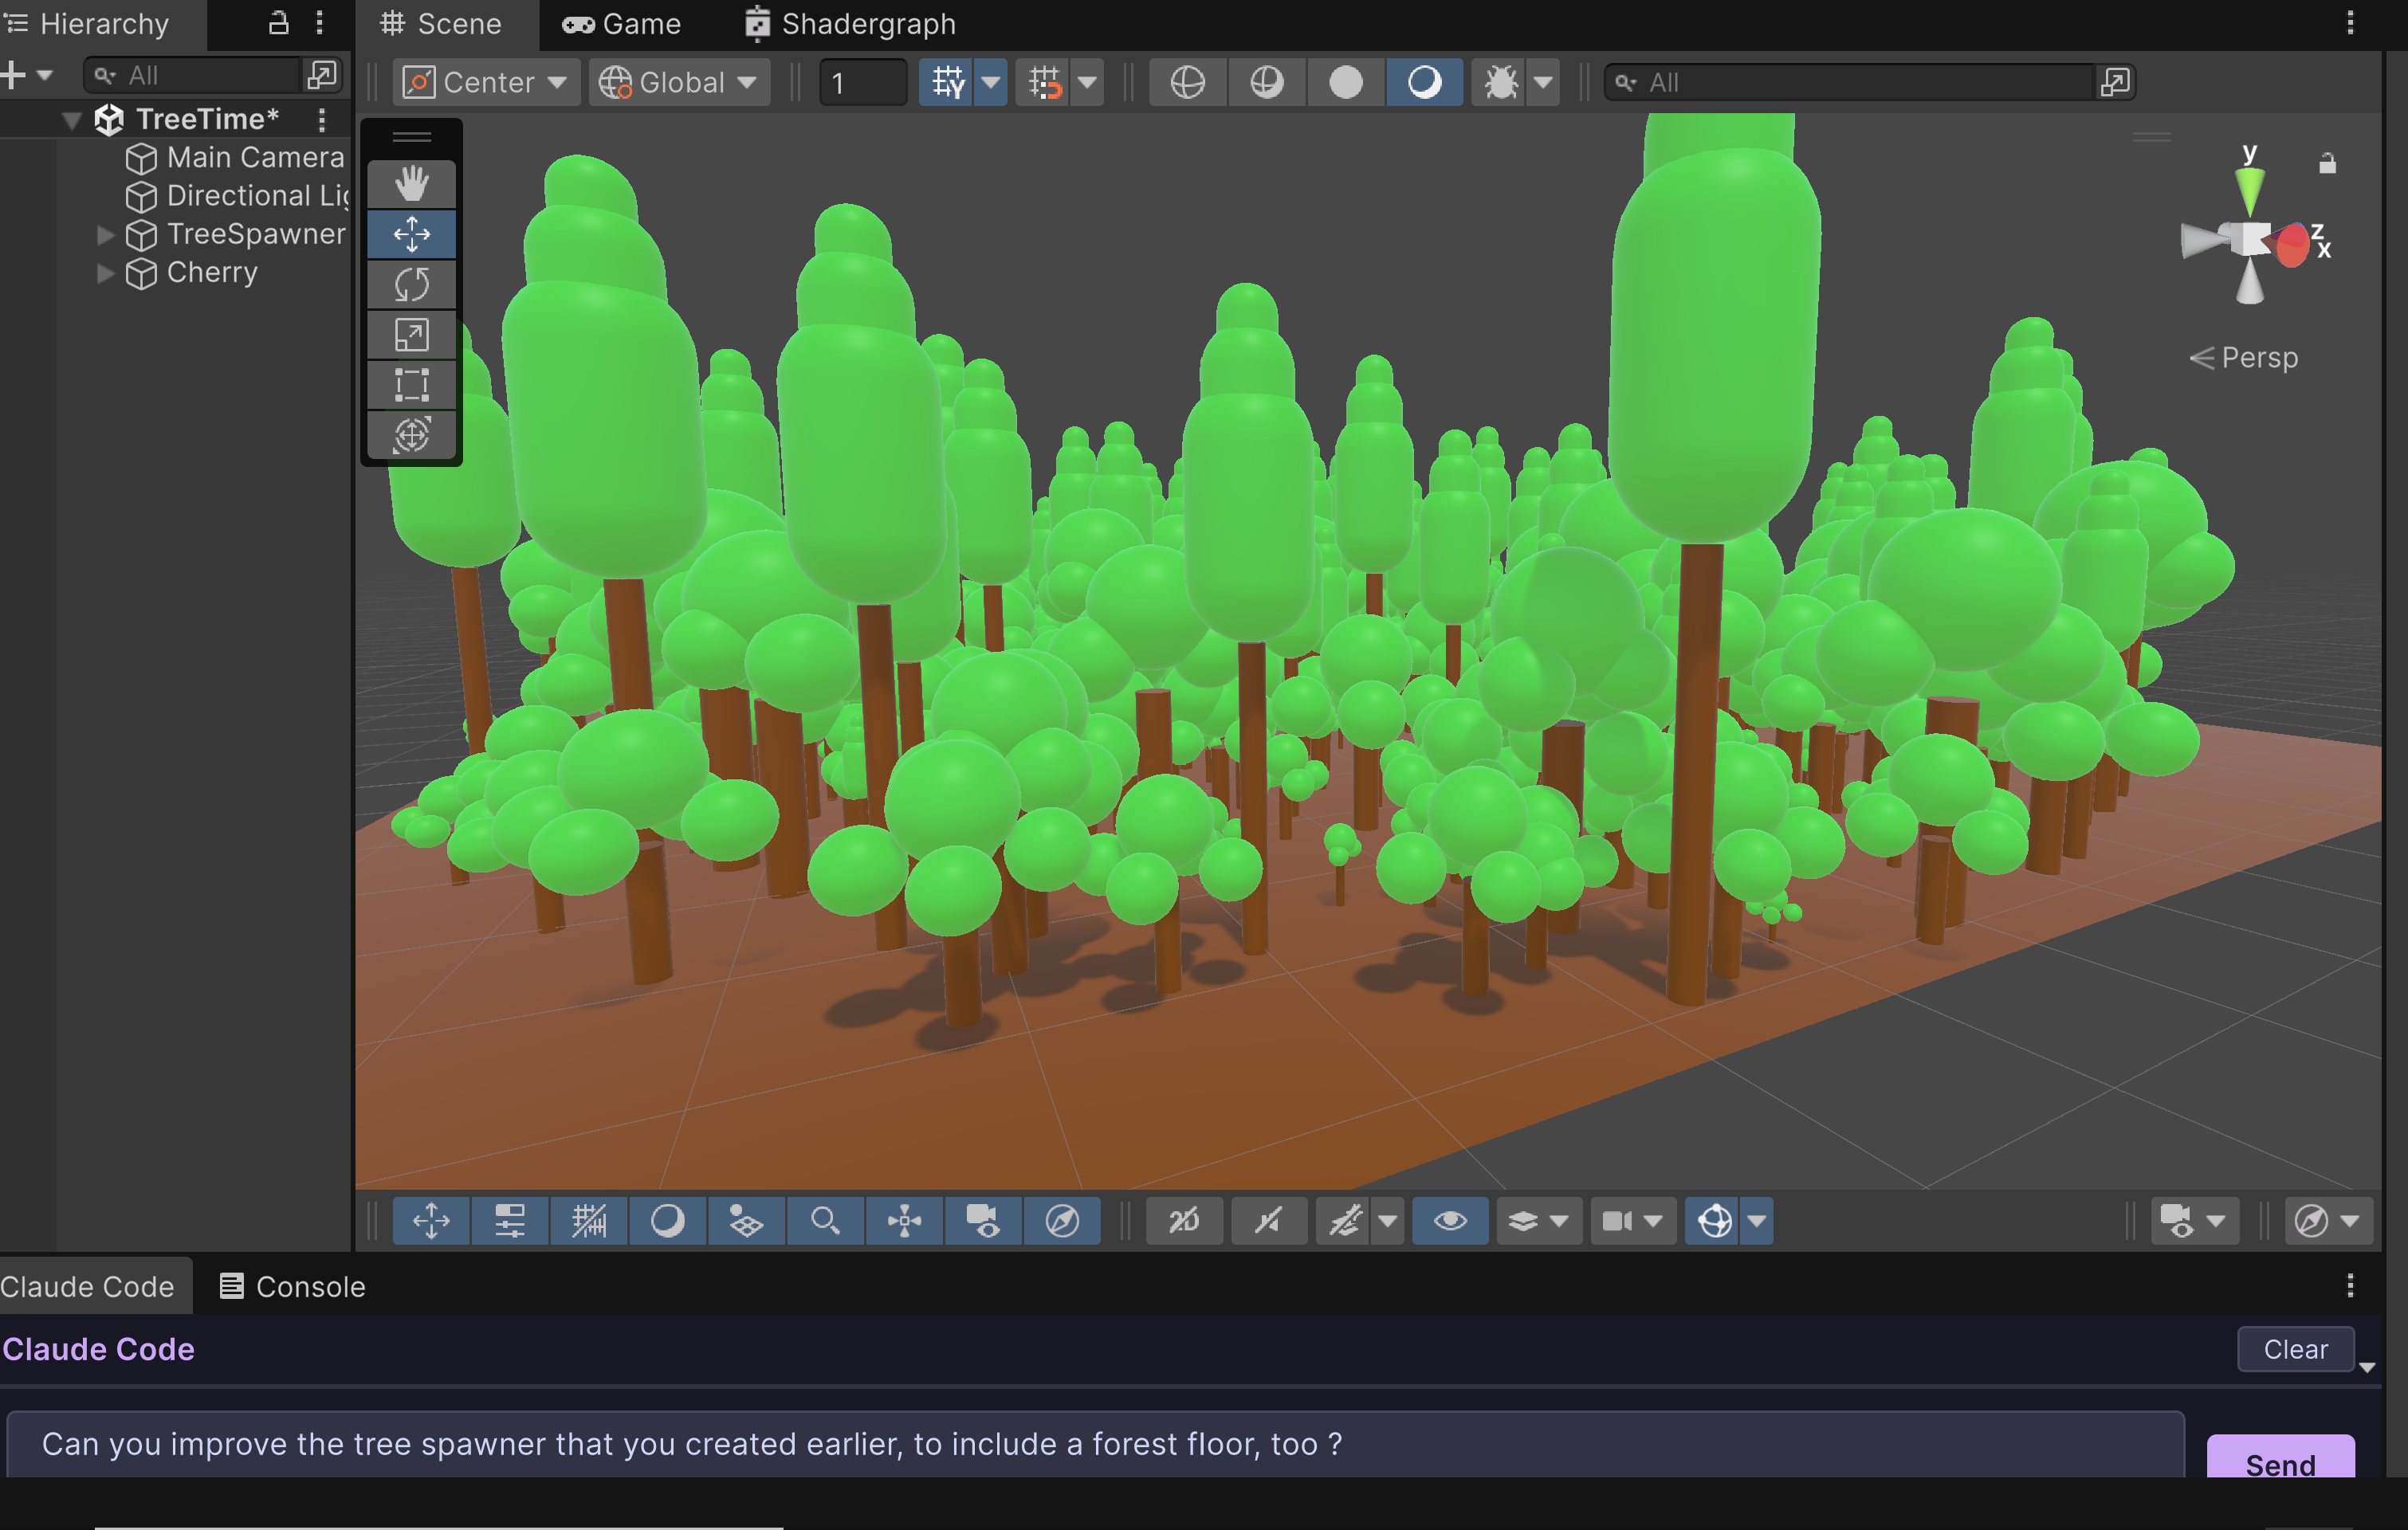Click the Clear button in Claude Code panel

(2294, 1348)
